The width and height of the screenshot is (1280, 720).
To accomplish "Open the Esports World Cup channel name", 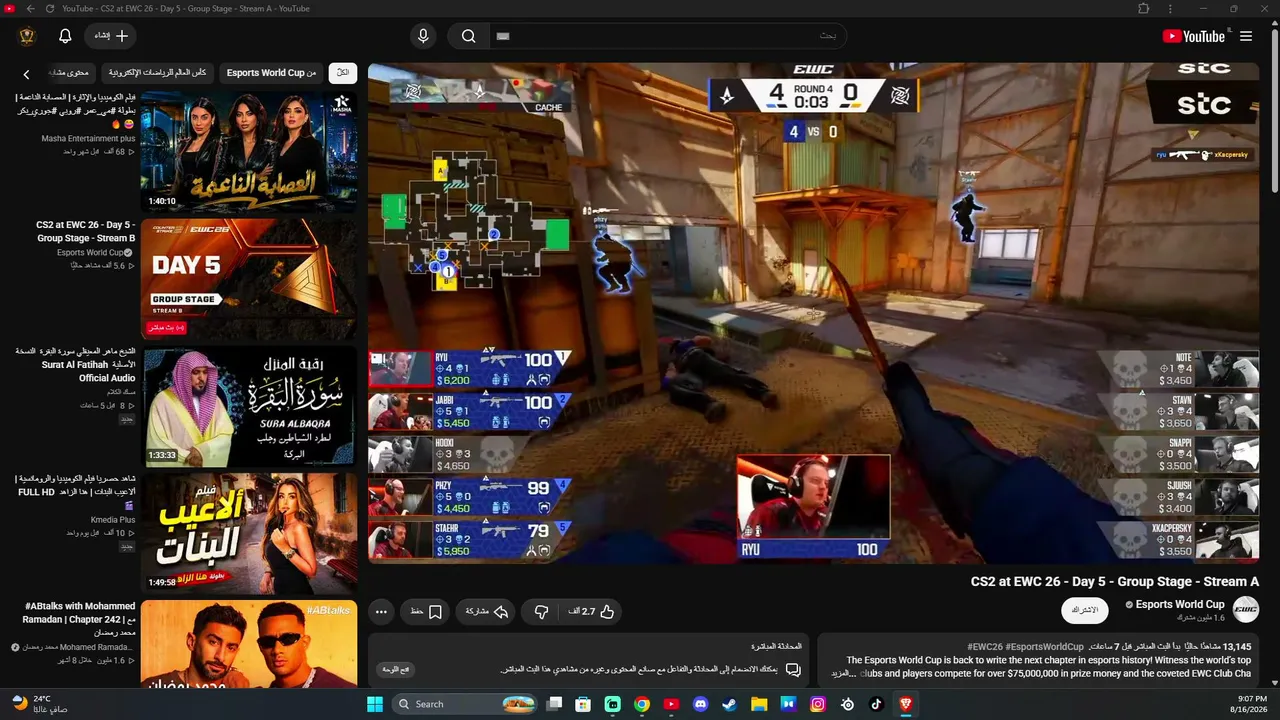I will pyautogui.click(x=1180, y=604).
